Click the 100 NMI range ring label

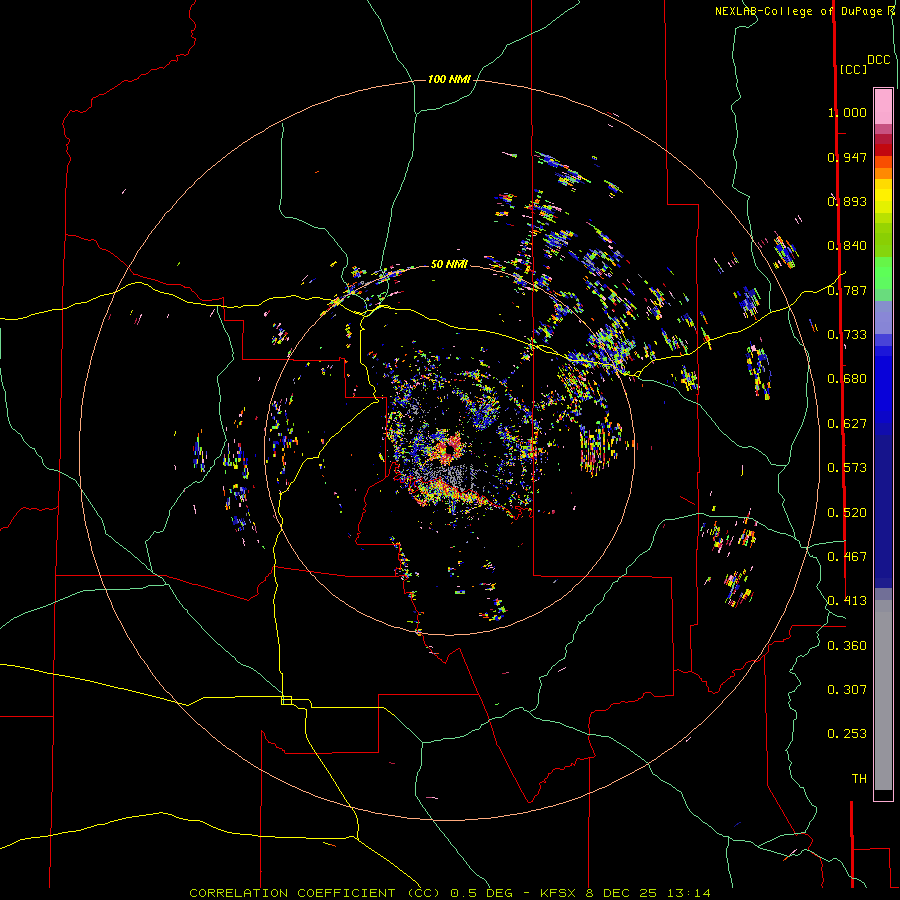point(449,79)
